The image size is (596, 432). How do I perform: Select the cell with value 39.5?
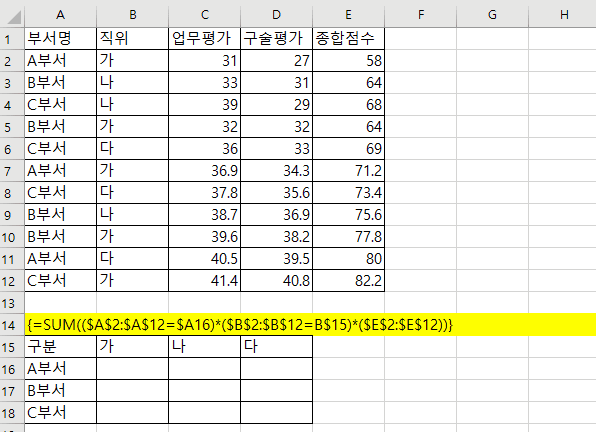click(x=276, y=259)
